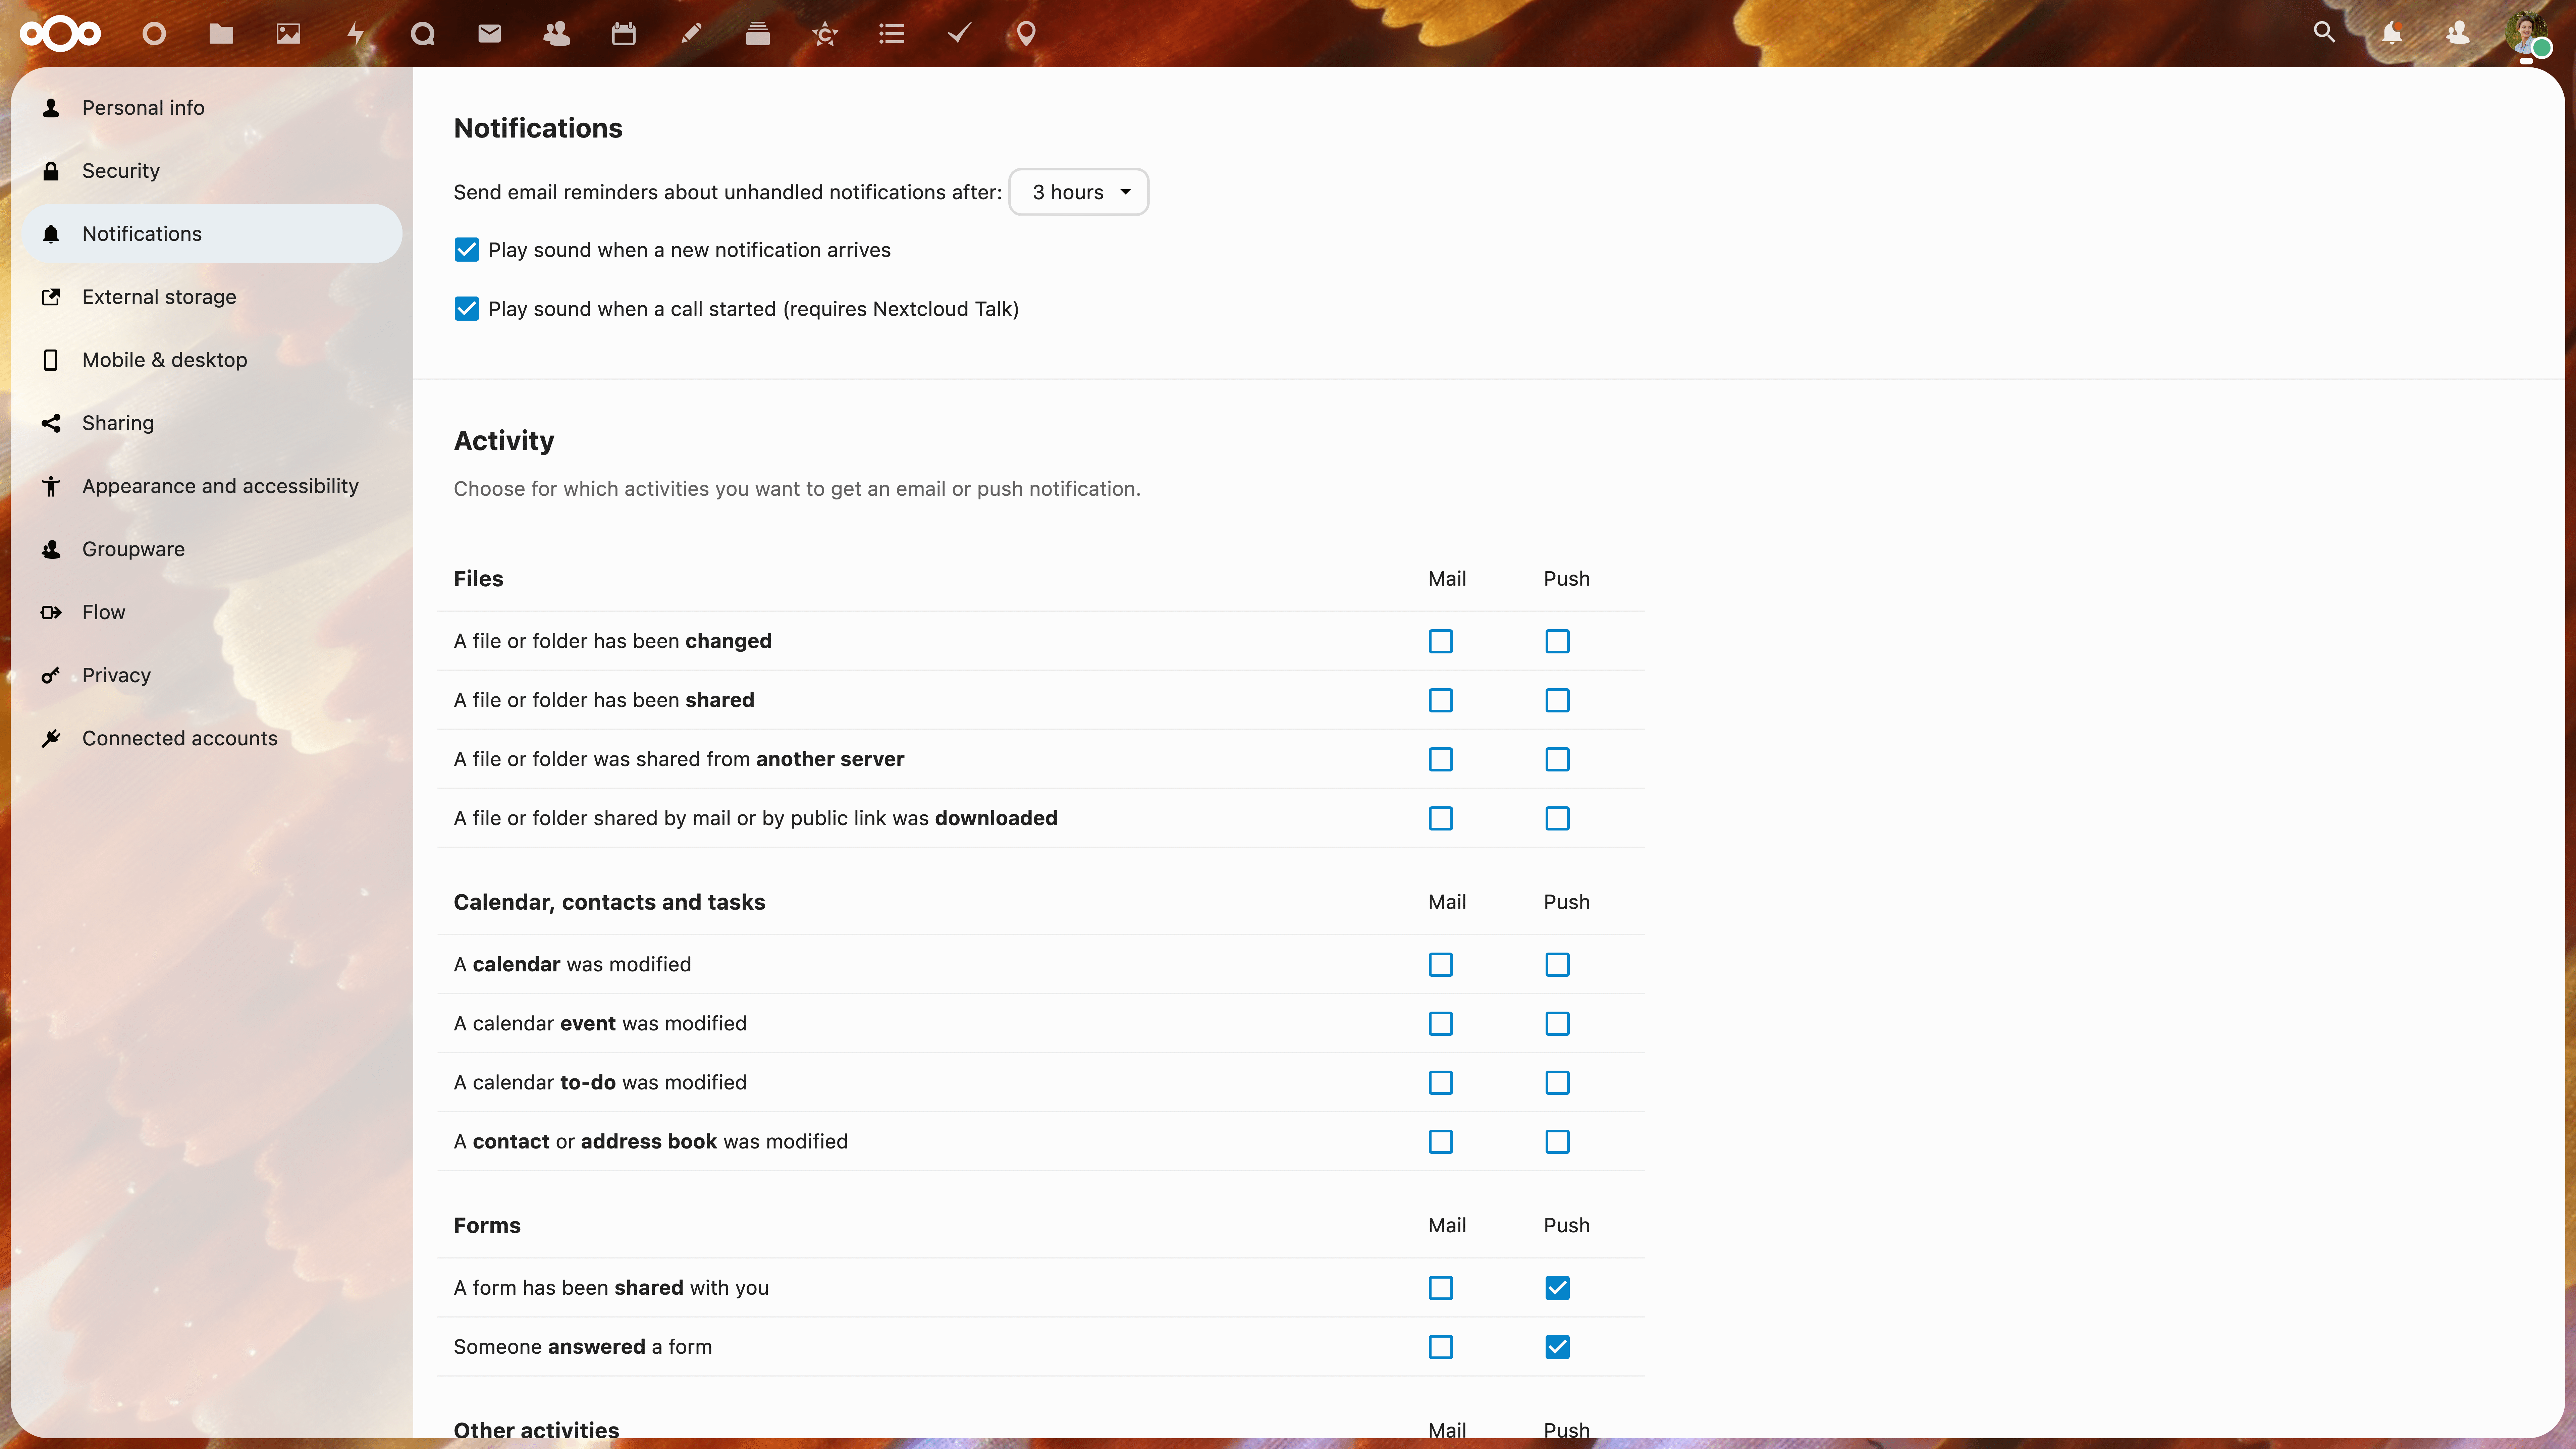Enable Mail for file or folder changed
Screen dimensions: 2576x1449
coord(1440,641)
